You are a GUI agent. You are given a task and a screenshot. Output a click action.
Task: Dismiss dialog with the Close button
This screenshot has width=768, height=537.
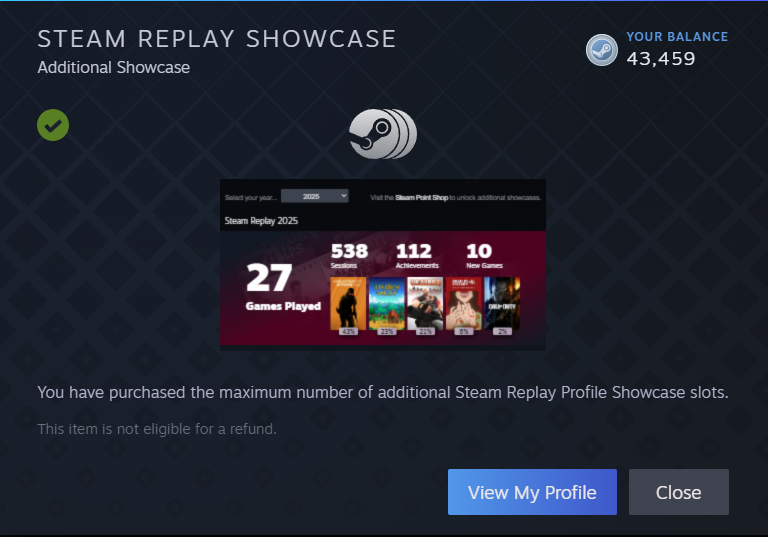coord(678,492)
